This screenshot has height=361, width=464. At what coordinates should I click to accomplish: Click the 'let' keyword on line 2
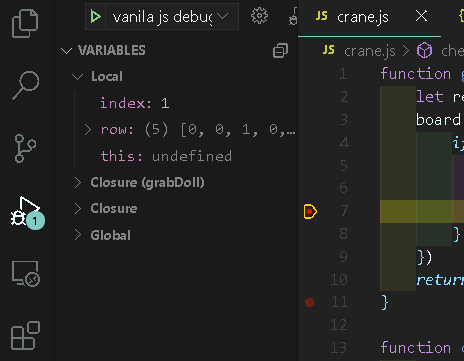point(430,97)
